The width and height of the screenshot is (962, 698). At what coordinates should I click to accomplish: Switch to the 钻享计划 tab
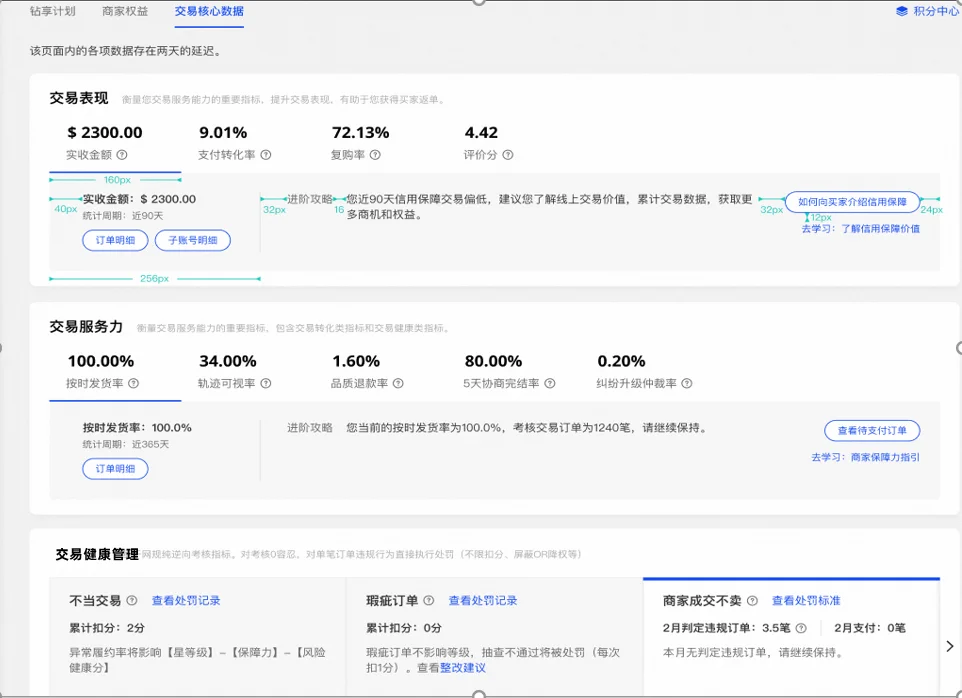(x=52, y=12)
